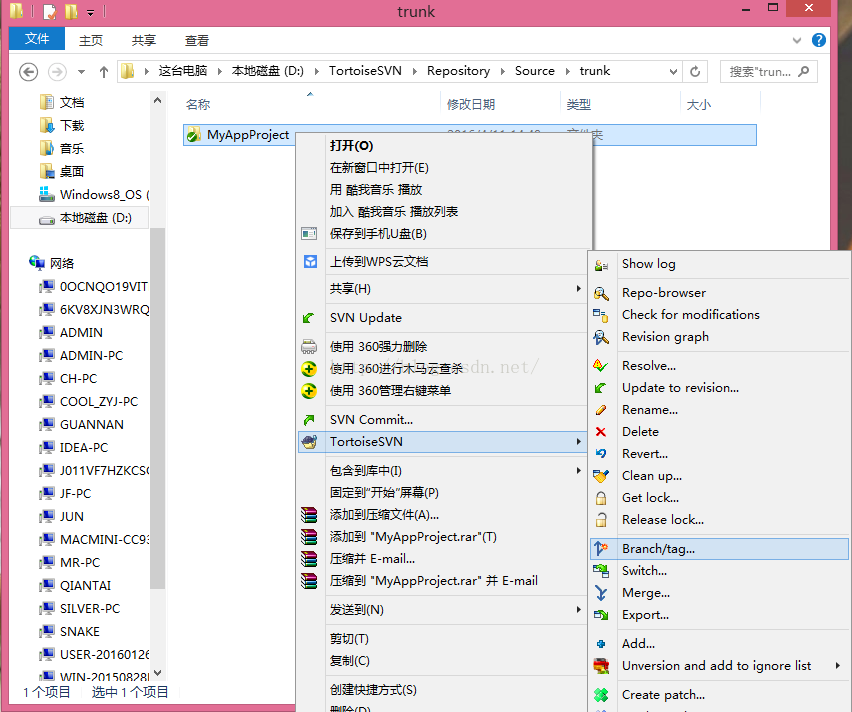The width and height of the screenshot is (852, 712).
Task: Click the Branch/tag icon
Action: (601, 549)
